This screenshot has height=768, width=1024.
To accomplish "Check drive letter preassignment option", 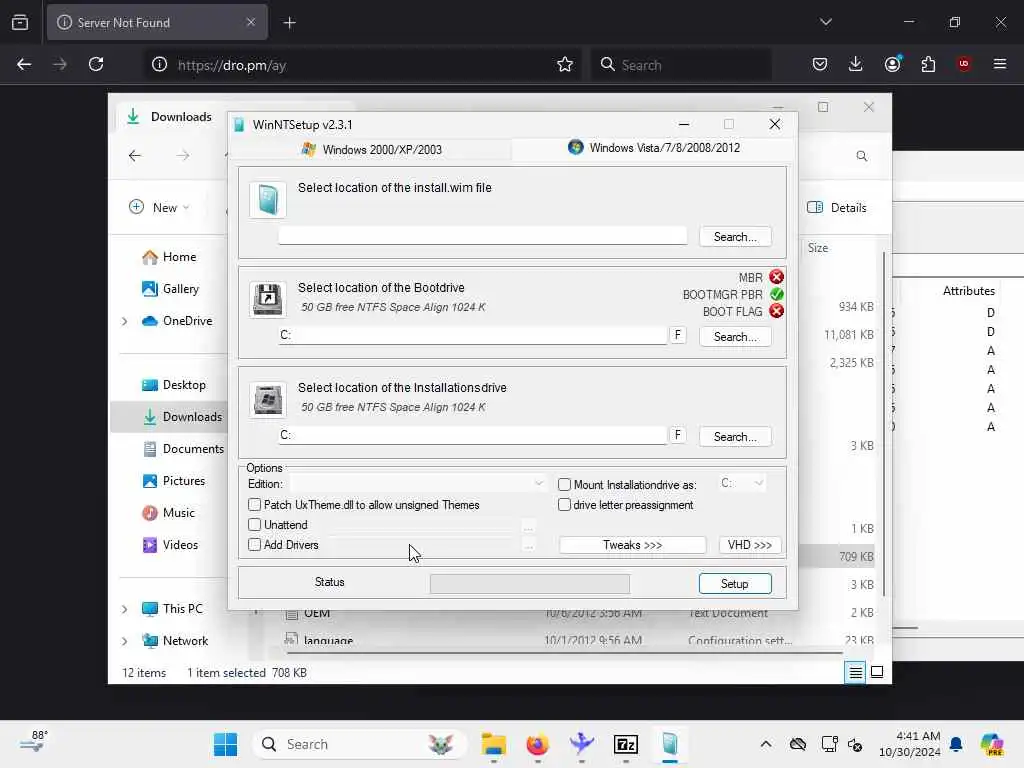I will [564, 505].
